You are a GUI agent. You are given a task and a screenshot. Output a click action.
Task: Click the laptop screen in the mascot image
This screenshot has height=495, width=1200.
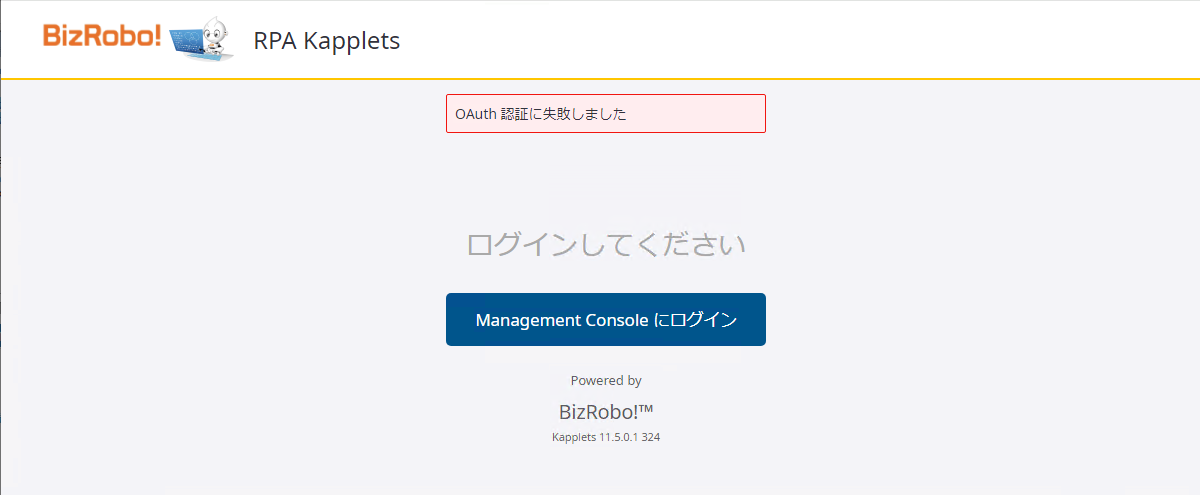point(187,42)
